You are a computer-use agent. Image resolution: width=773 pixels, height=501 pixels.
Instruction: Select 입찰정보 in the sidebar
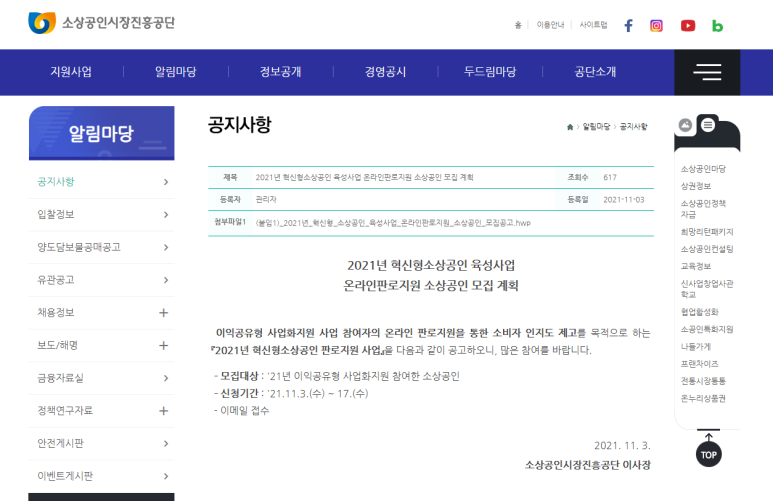(102, 215)
